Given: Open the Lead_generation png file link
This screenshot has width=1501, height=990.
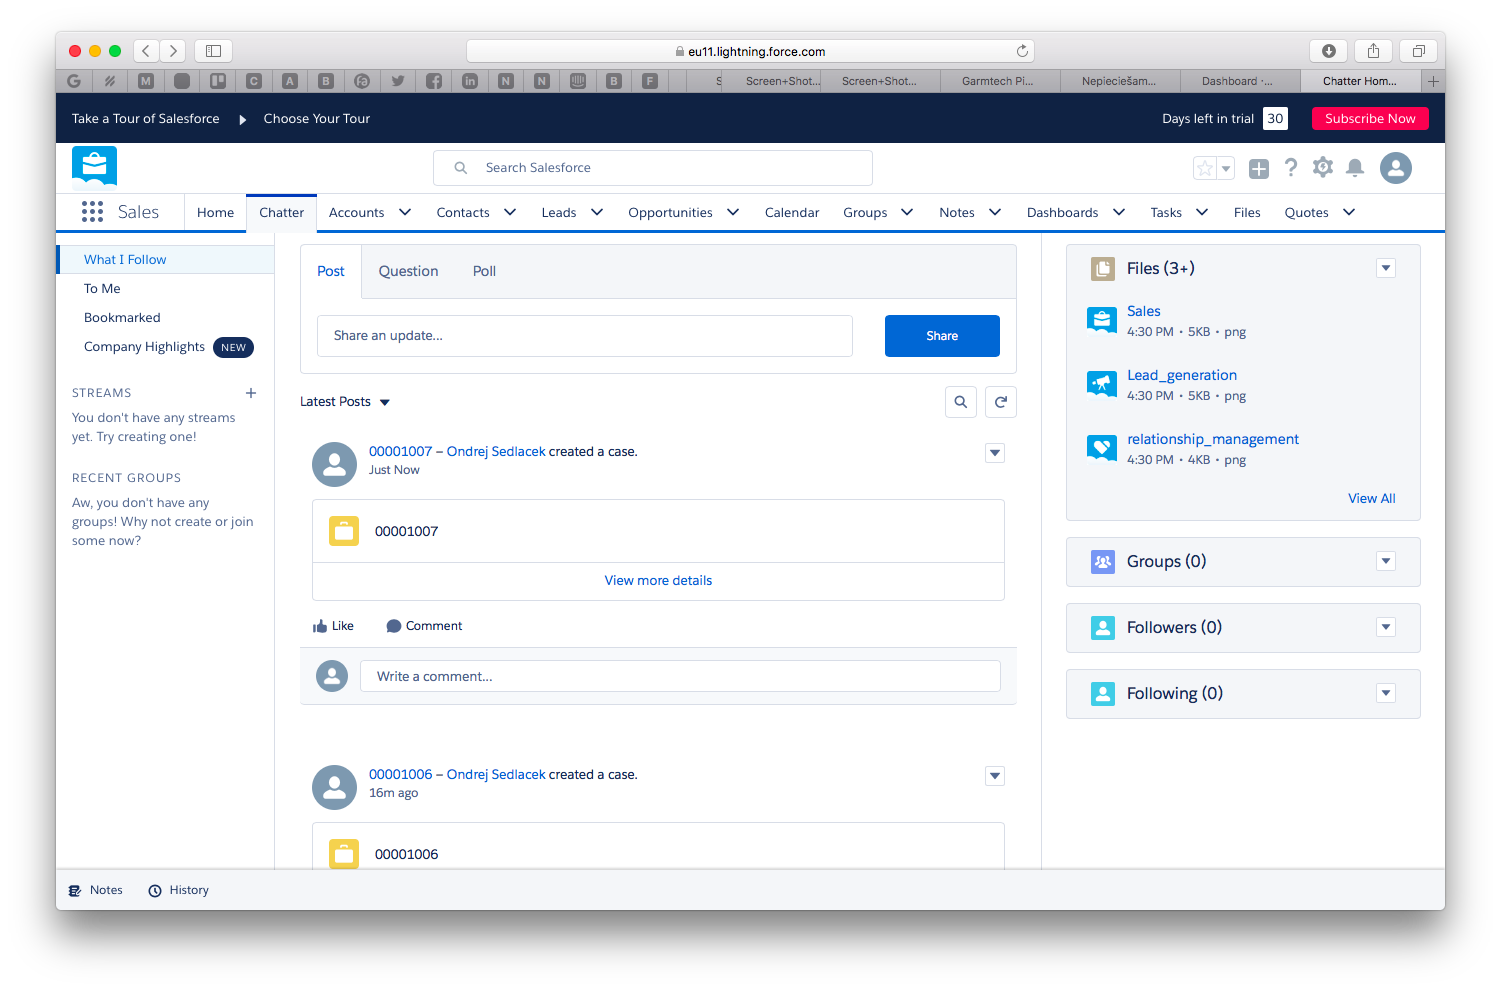Looking at the screenshot, I should [x=1182, y=374].
